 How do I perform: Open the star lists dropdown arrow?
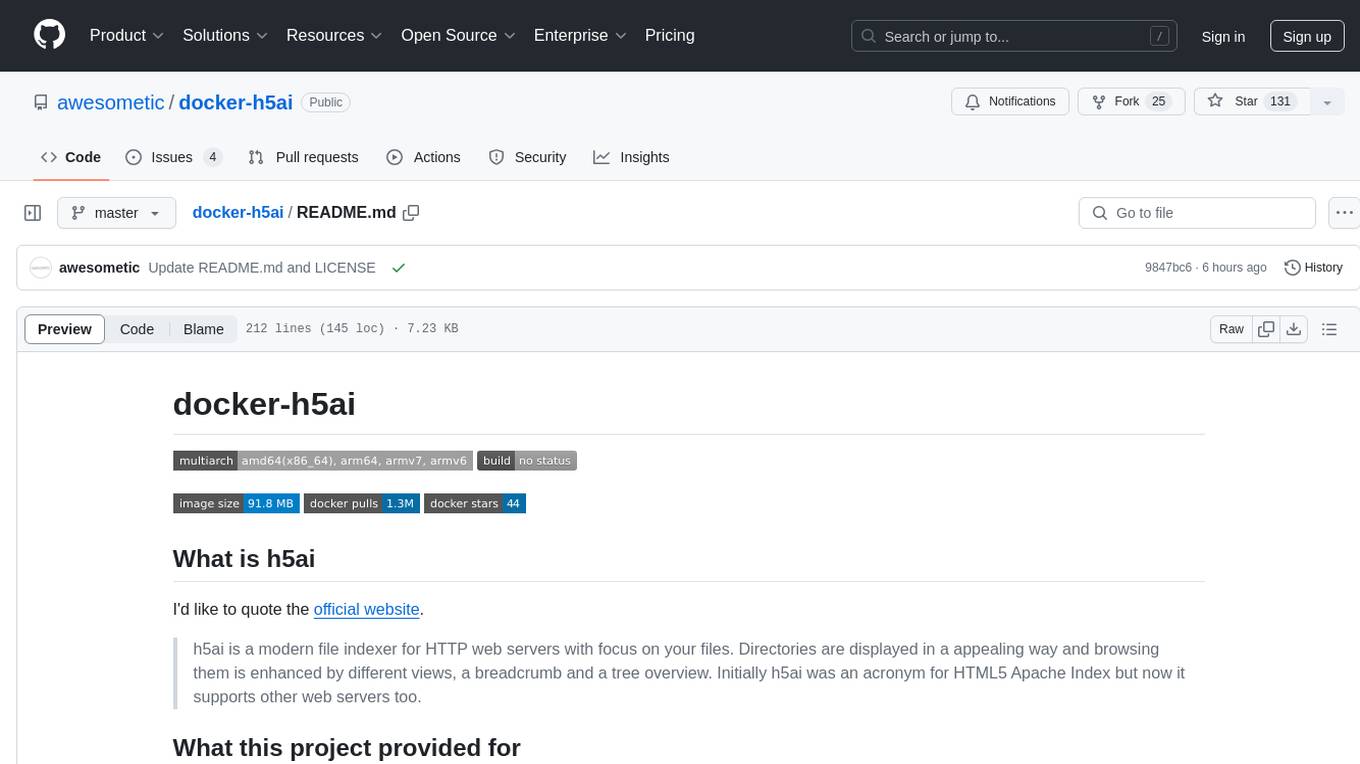[1327, 102]
